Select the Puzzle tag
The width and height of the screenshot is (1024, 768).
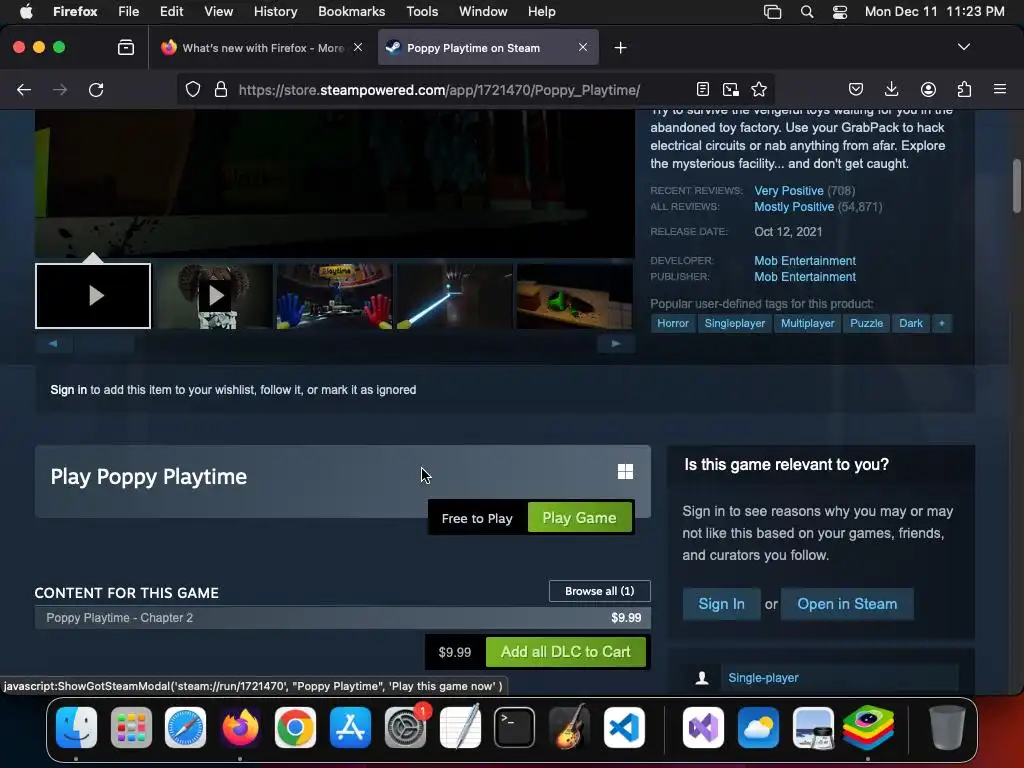[867, 323]
